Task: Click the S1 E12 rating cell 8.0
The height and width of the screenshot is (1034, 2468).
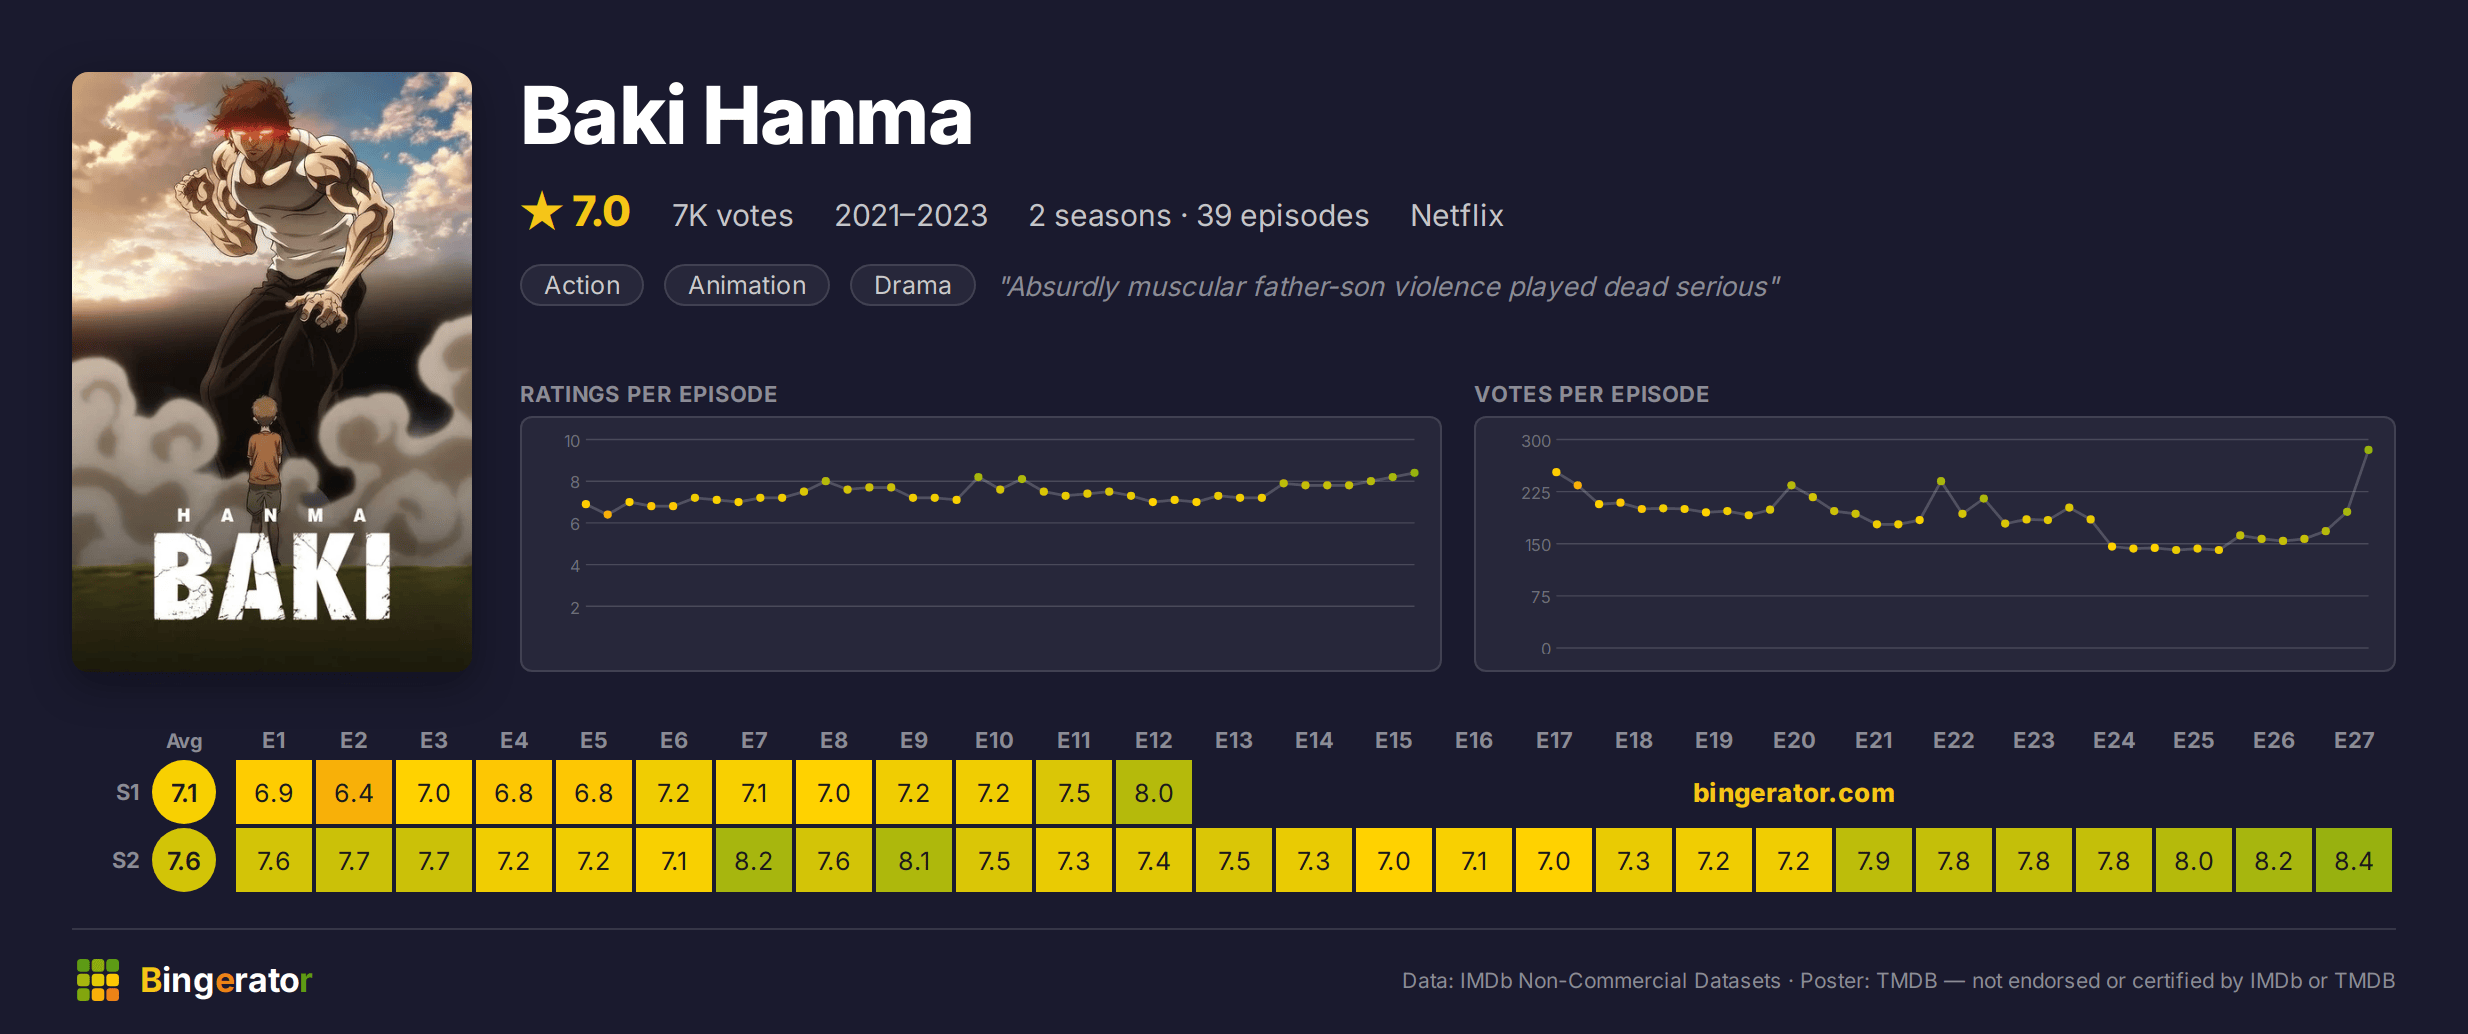Action: 1154,793
